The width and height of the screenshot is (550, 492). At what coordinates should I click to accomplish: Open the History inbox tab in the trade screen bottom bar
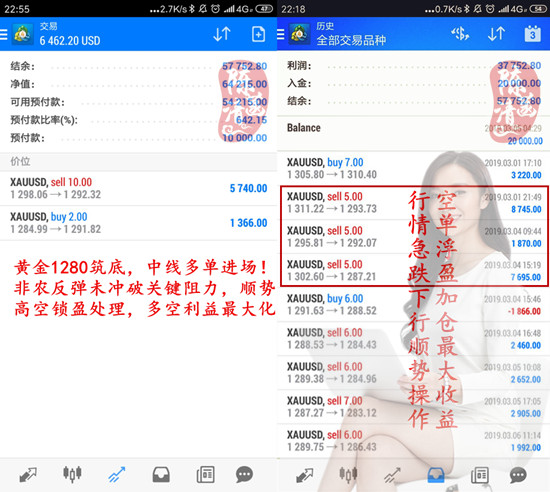pos(161,475)
